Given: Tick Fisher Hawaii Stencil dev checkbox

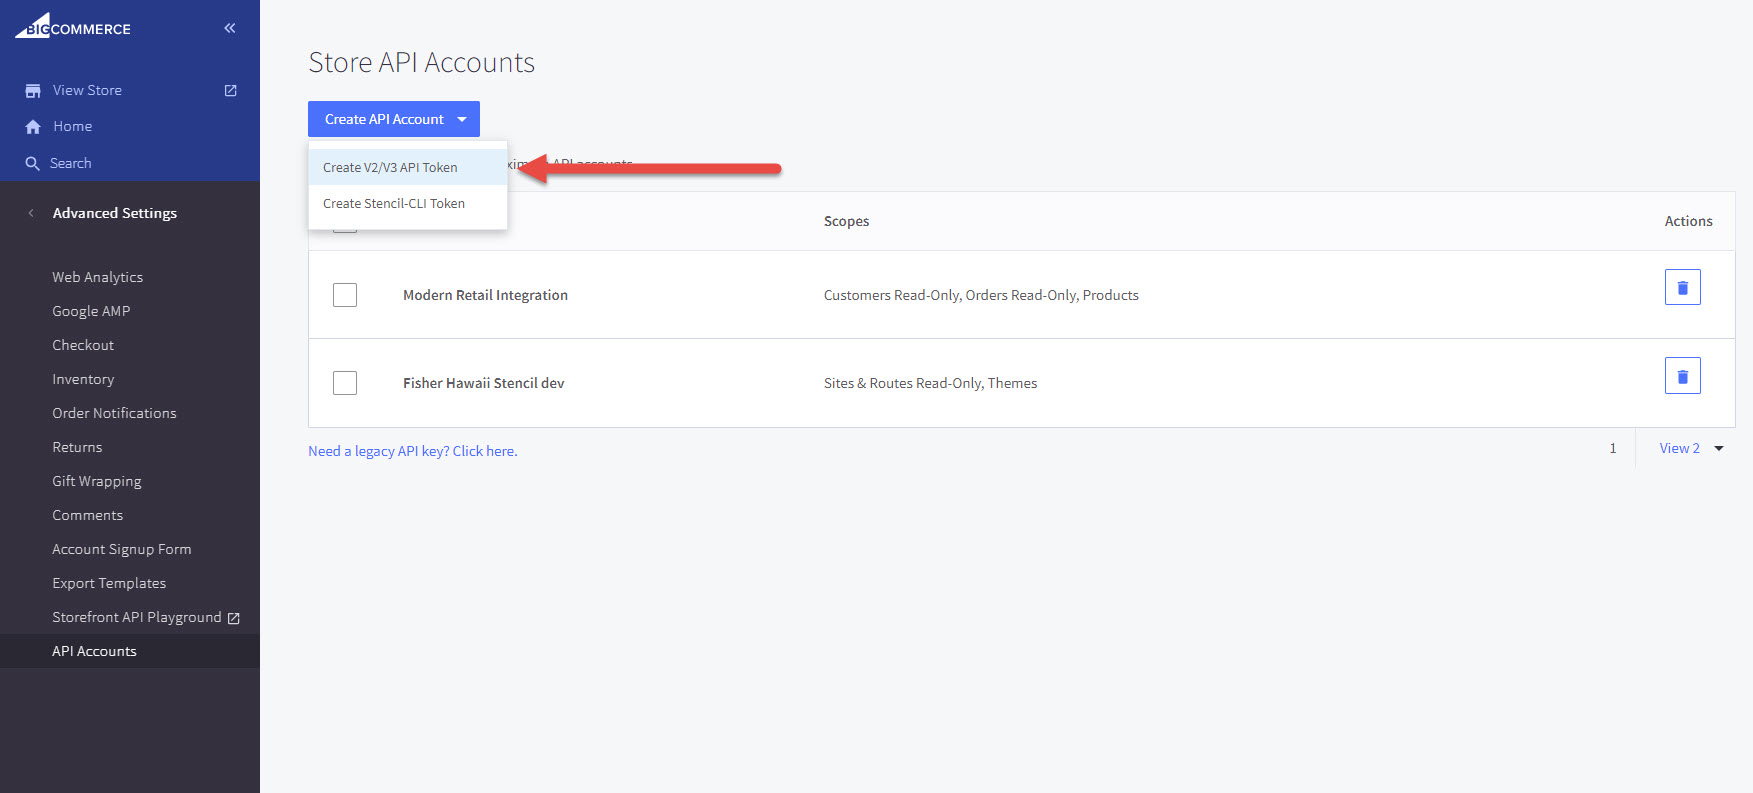Looking at the screenshot, I should (x=345, y=383).
